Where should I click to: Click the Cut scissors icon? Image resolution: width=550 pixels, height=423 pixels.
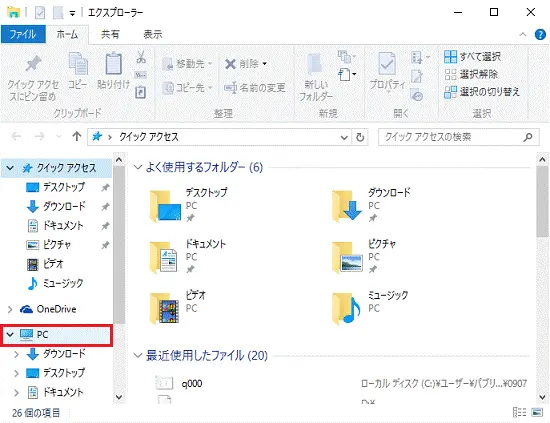[x=141, y=57]
